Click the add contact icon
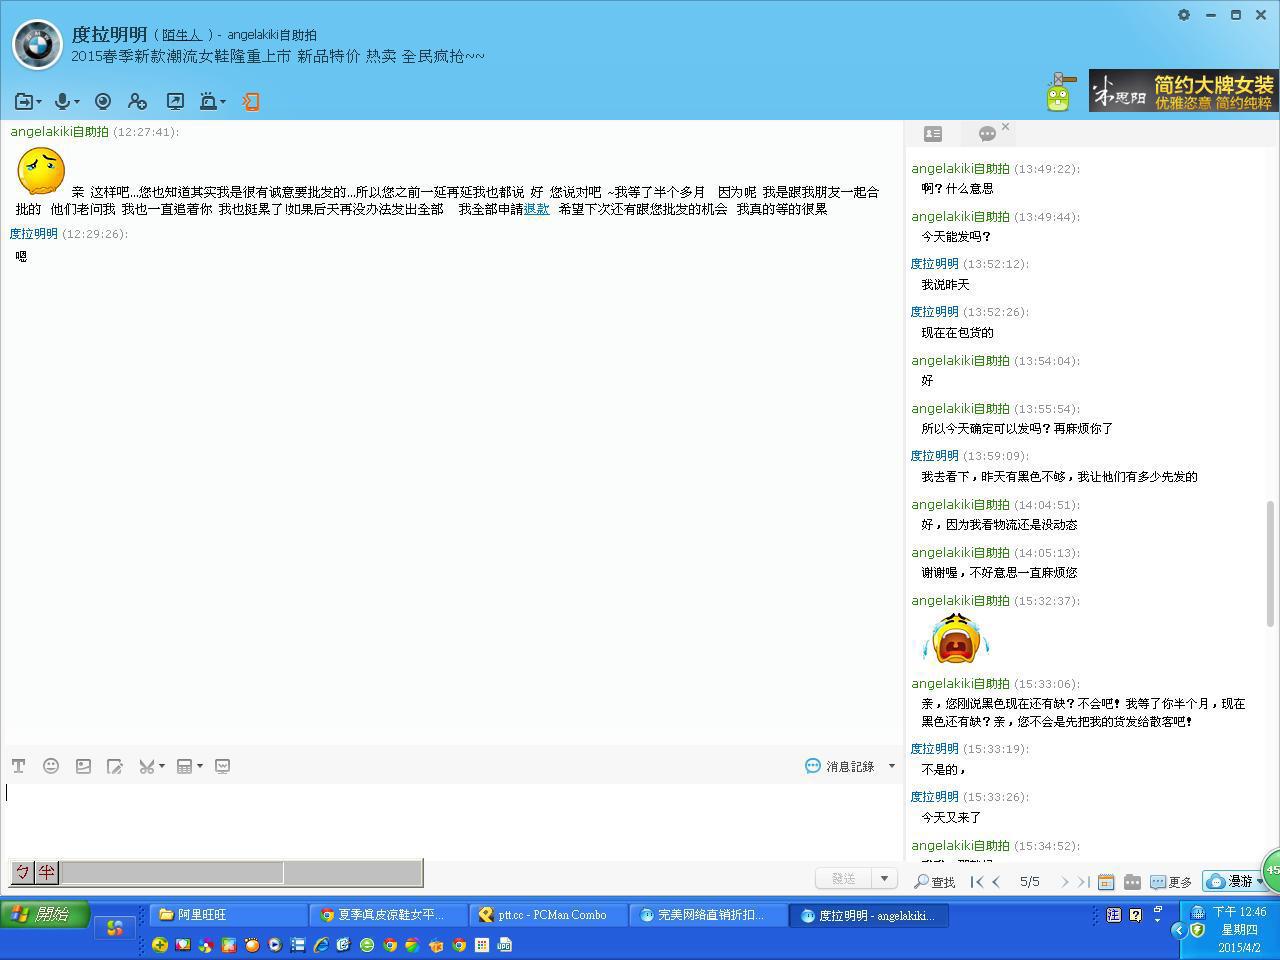 click(x=137, y=101)
